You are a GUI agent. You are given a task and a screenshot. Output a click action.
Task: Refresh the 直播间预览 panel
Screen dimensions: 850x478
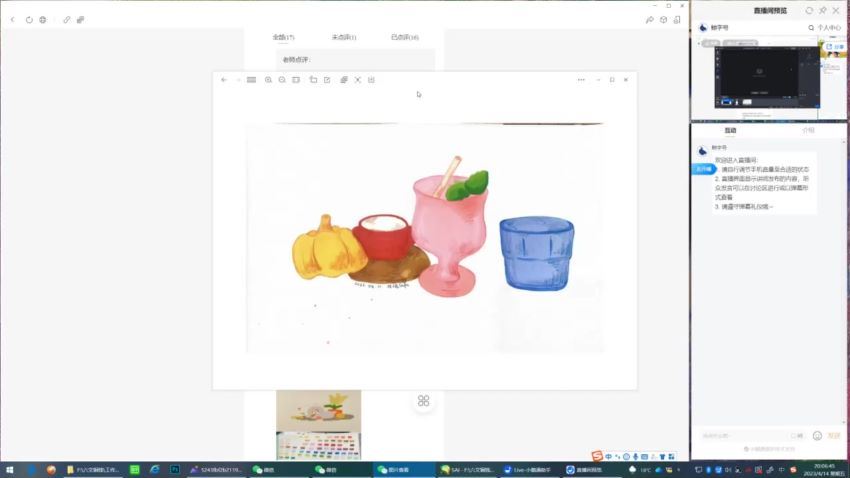[x=809, y=10]
